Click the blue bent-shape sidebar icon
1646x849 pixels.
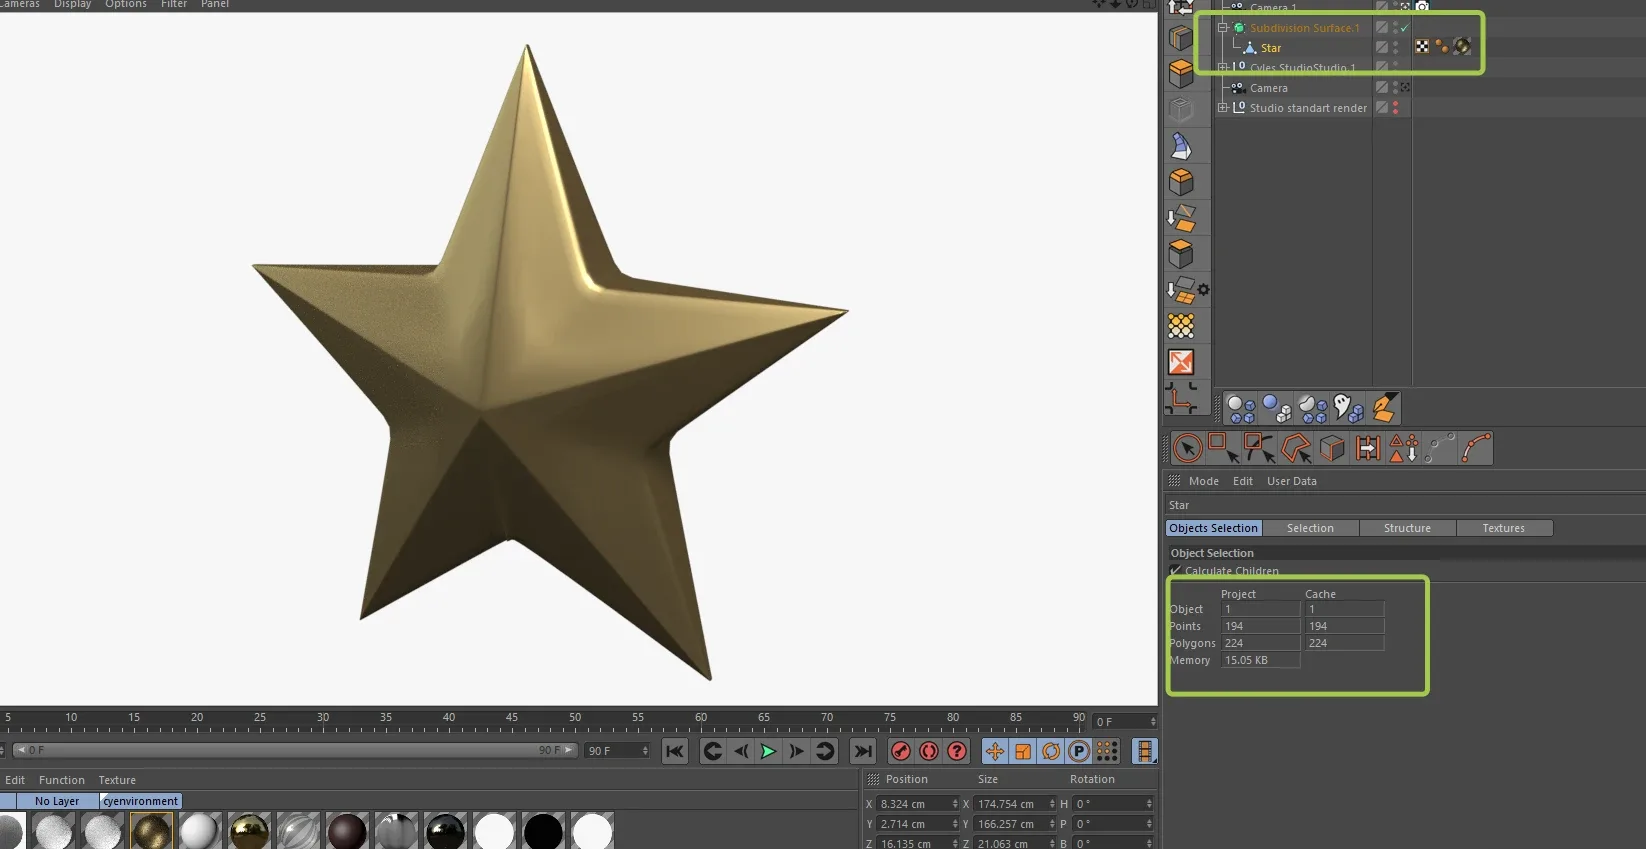coord(1181,146)
